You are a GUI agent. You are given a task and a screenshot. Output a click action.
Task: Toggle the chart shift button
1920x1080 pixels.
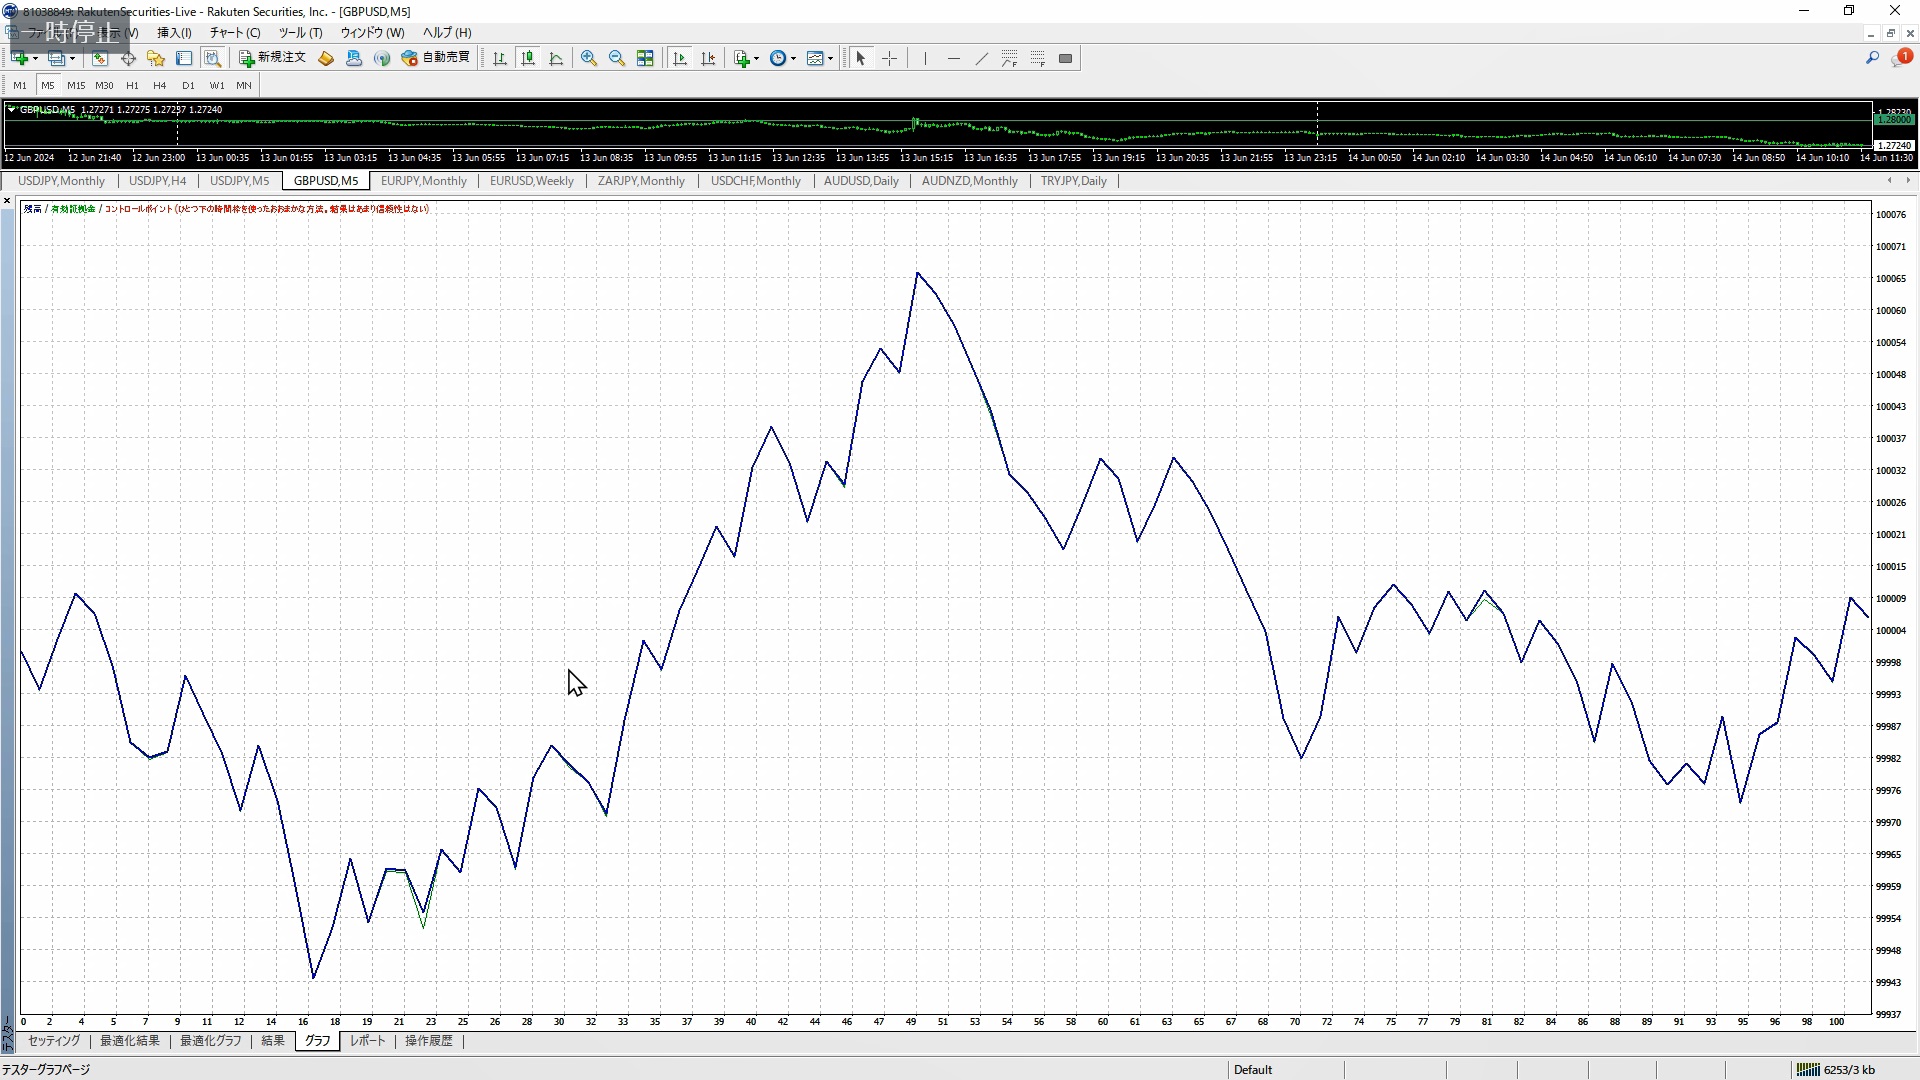[708, 58]
